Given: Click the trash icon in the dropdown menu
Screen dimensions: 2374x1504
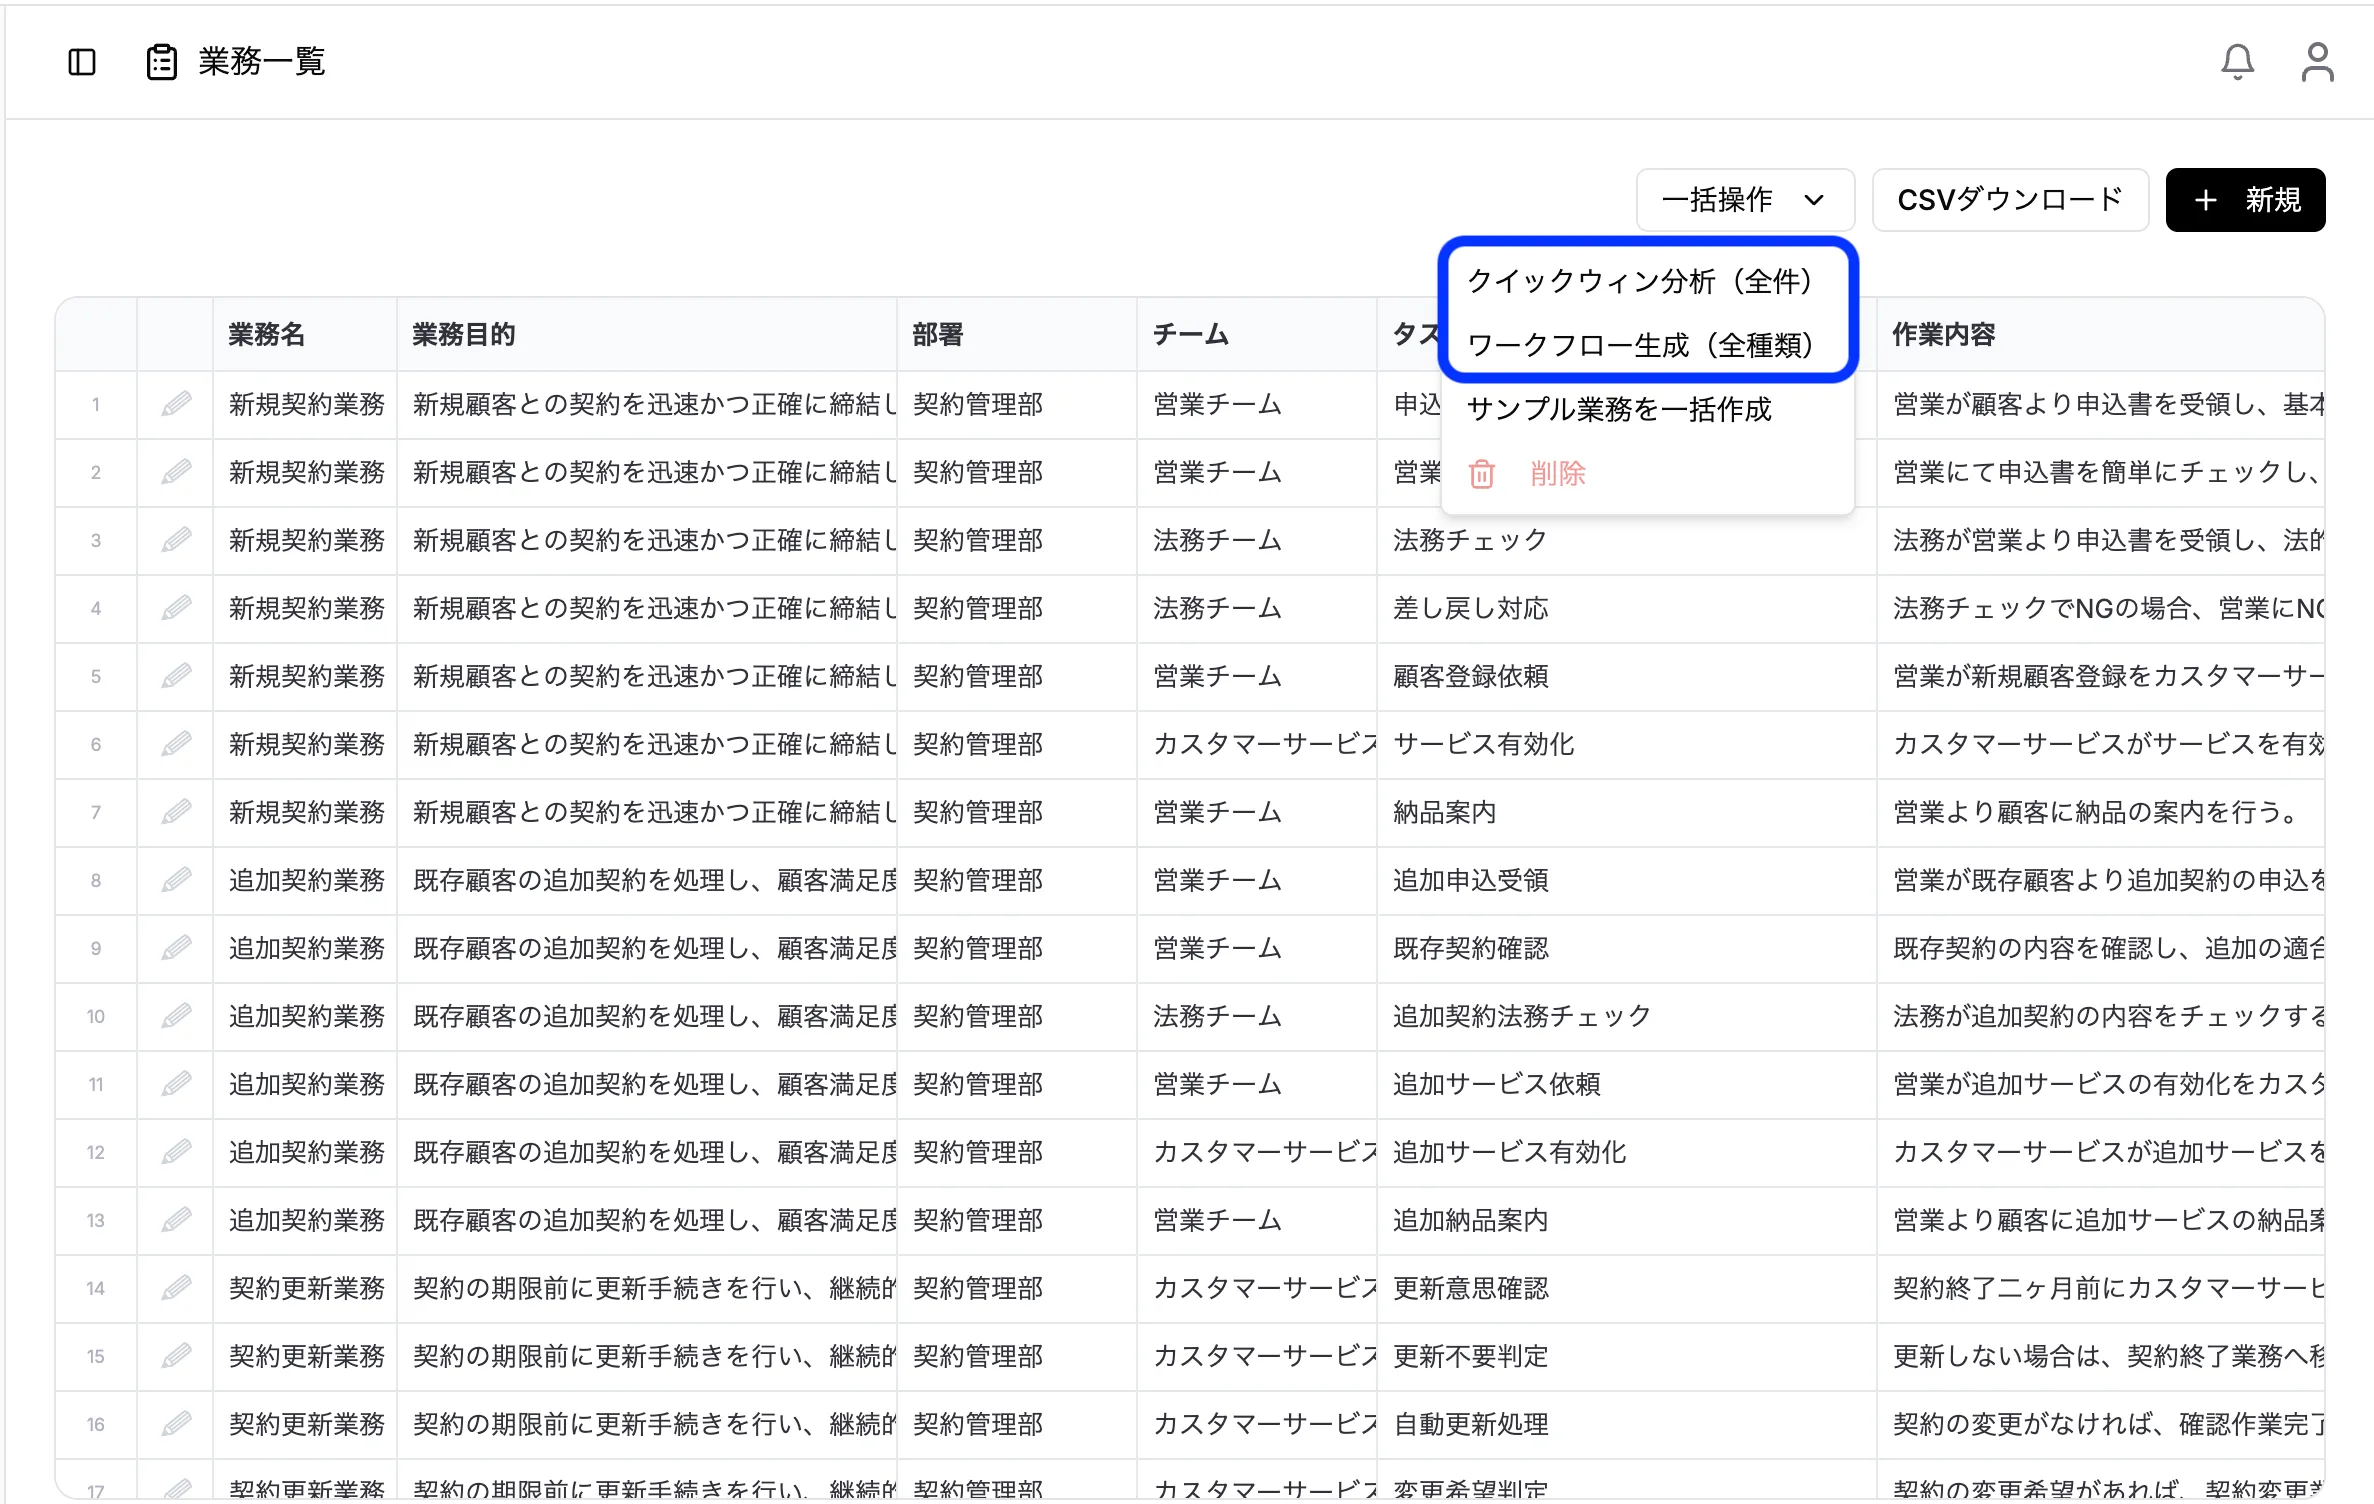Looking at the screenshot, I should pos(1482,474).
